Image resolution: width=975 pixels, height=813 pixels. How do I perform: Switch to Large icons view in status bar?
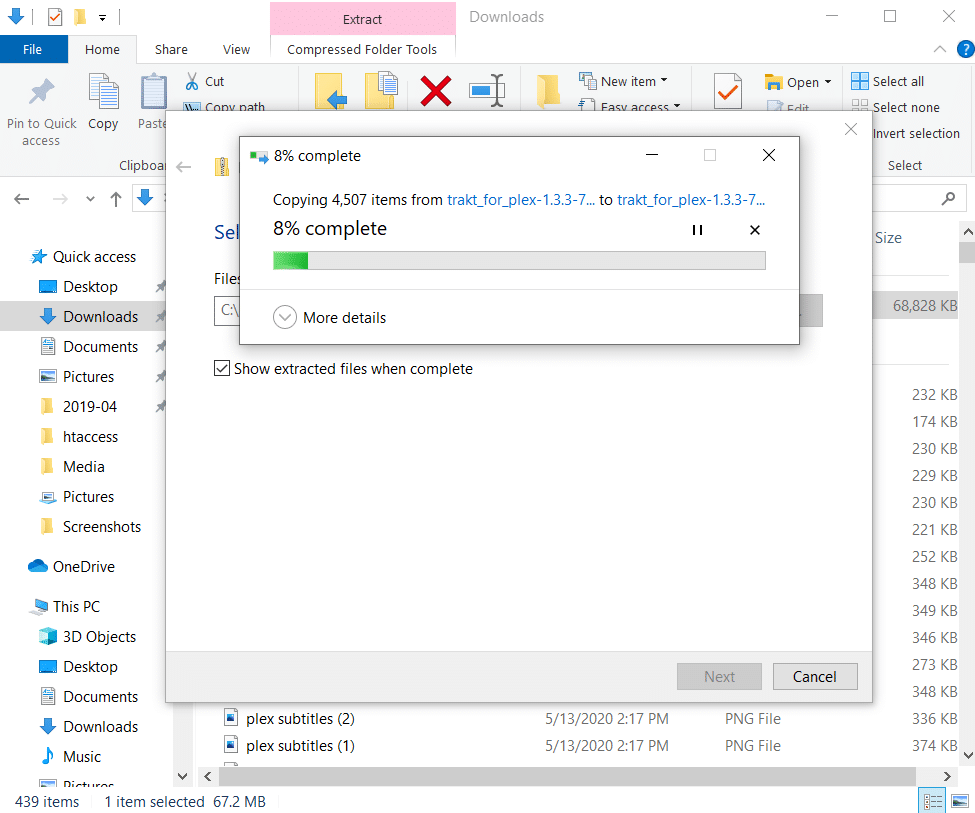(x=959, y=801)
